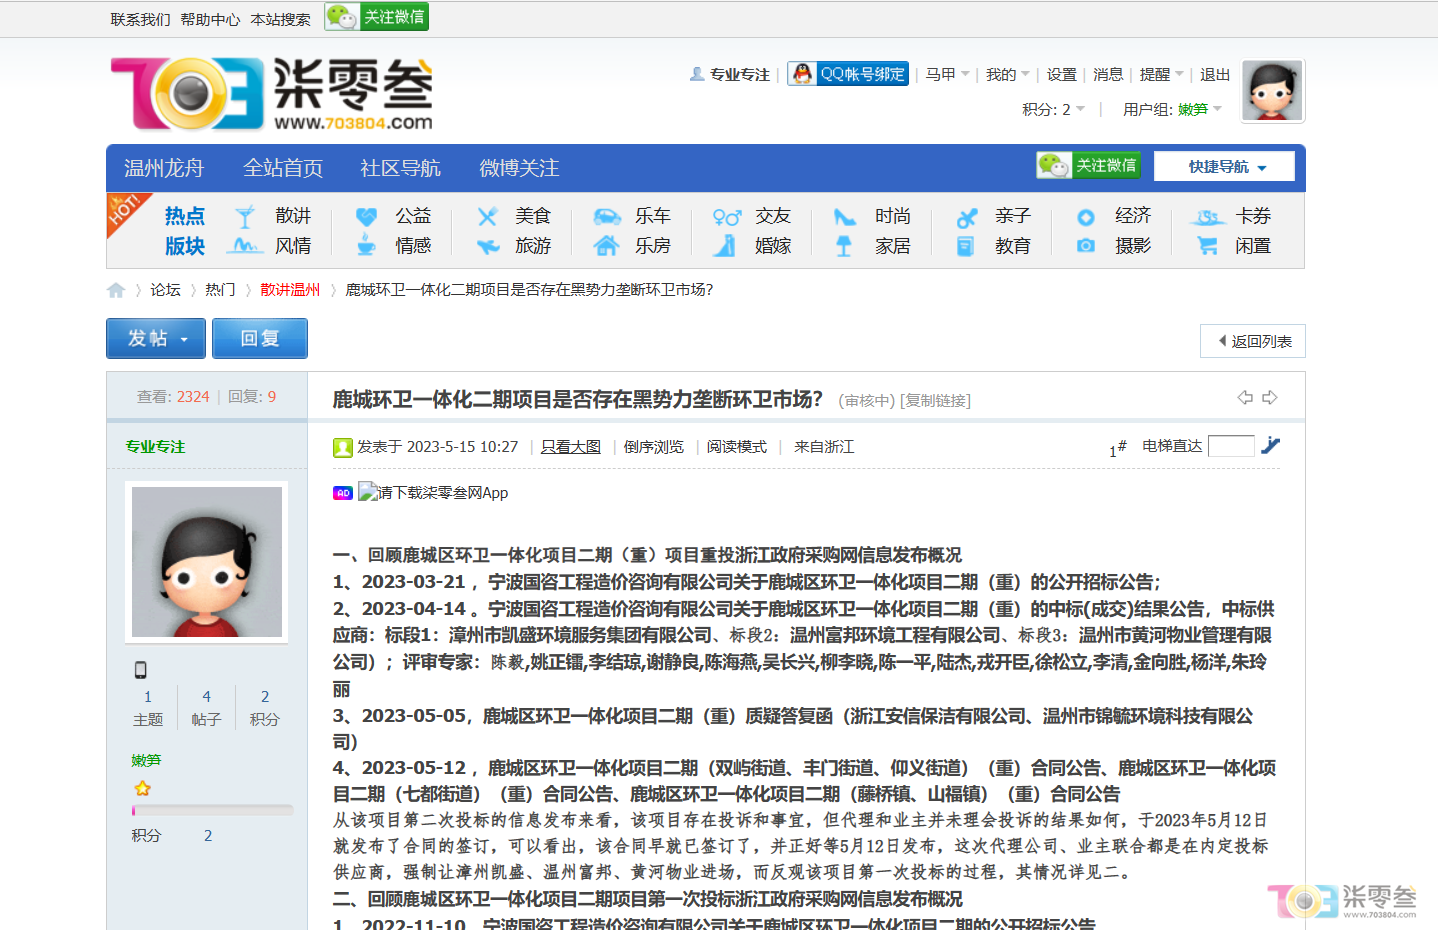
Task: Go to next thread arrow icon
Action: (x=1270, y=397)
